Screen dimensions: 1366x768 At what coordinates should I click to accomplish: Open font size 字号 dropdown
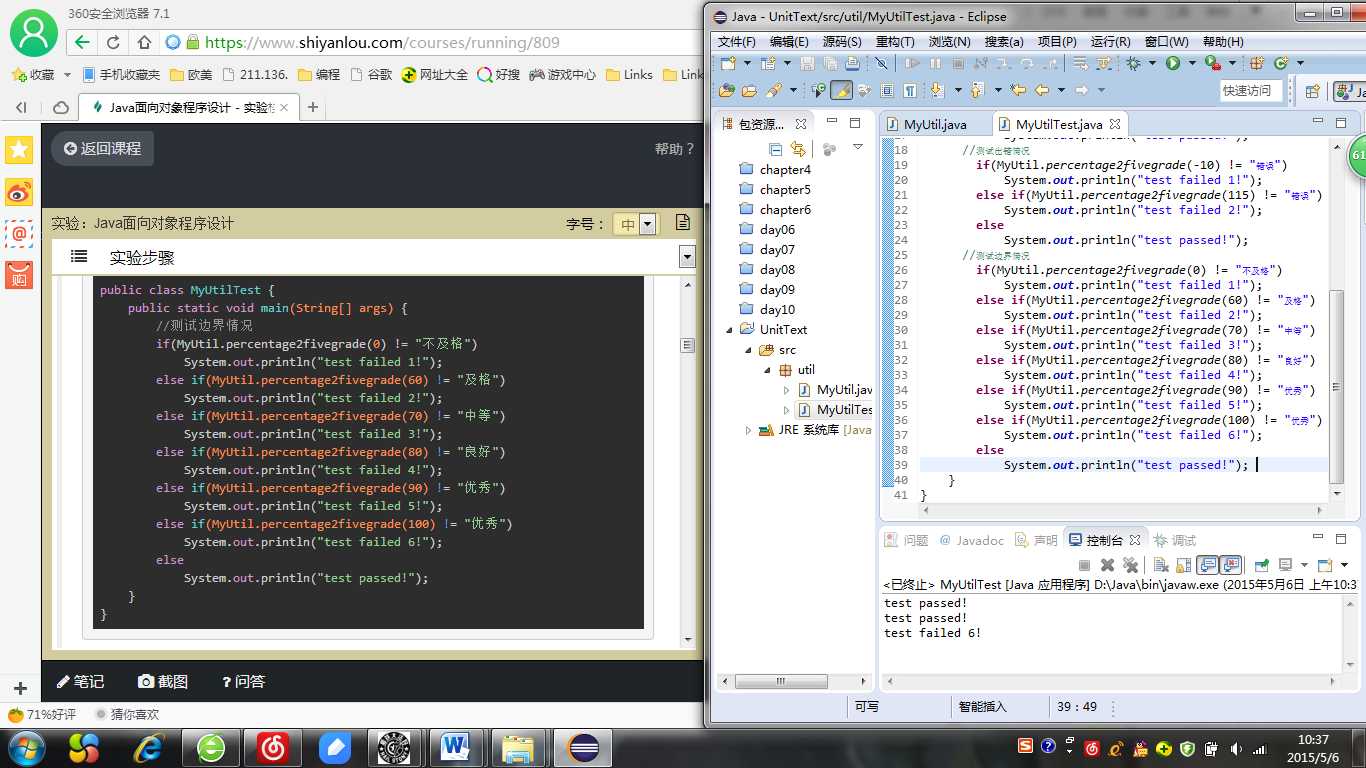point(648,224)
